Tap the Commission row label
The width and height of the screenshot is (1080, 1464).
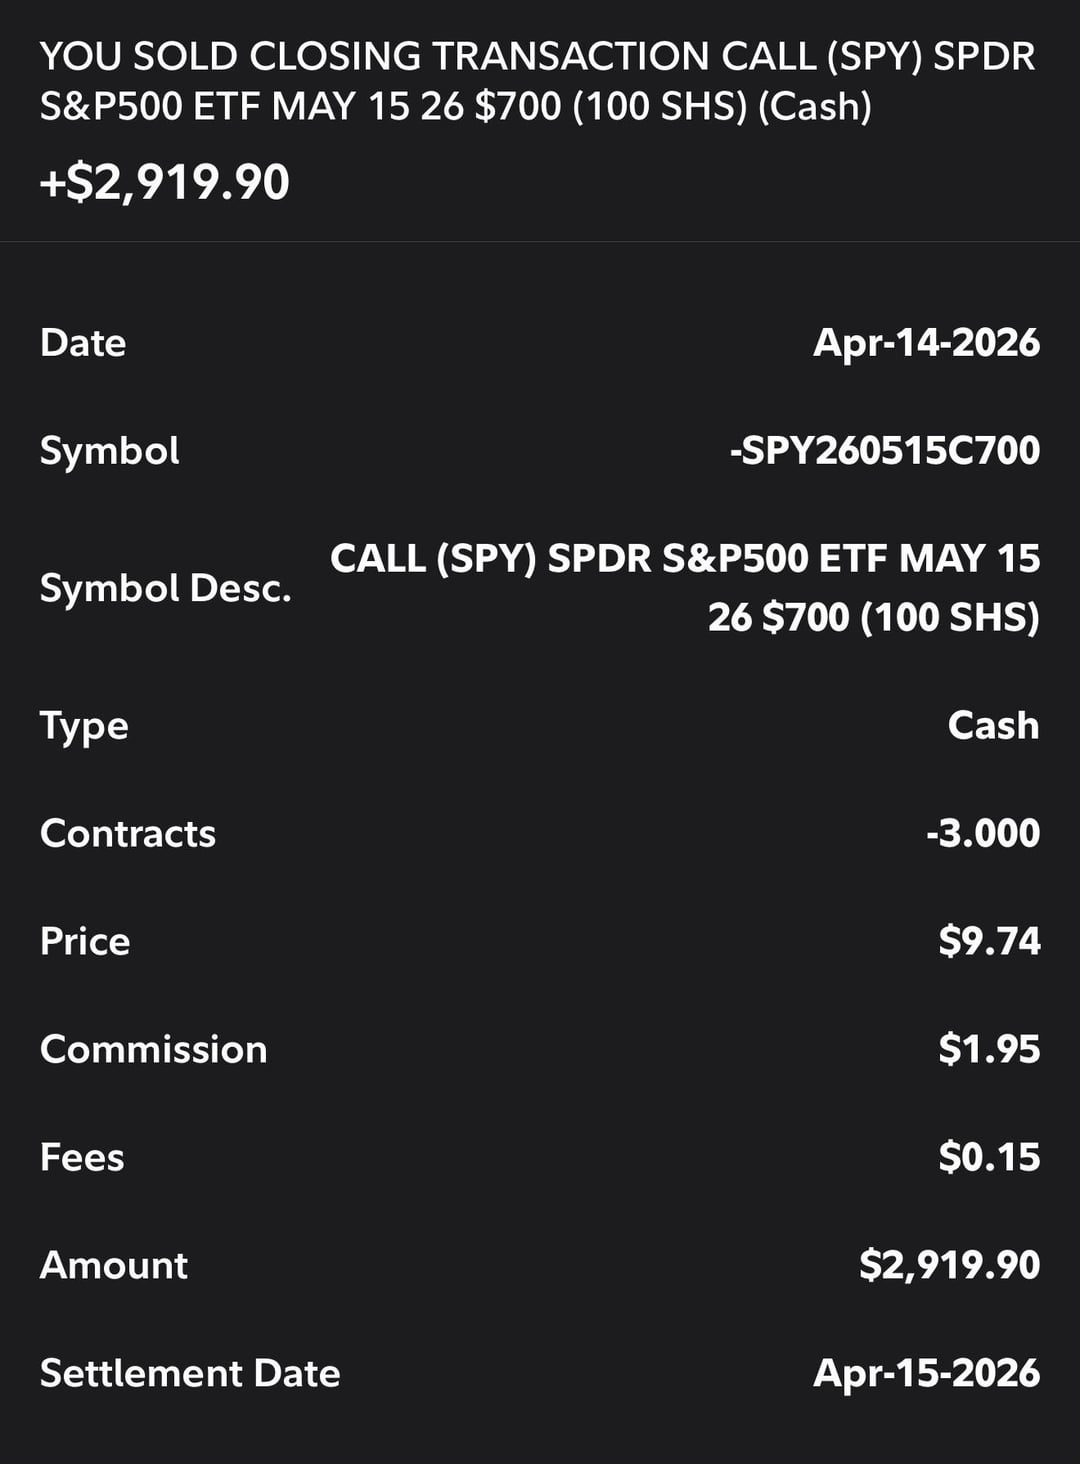(154, 1049)
